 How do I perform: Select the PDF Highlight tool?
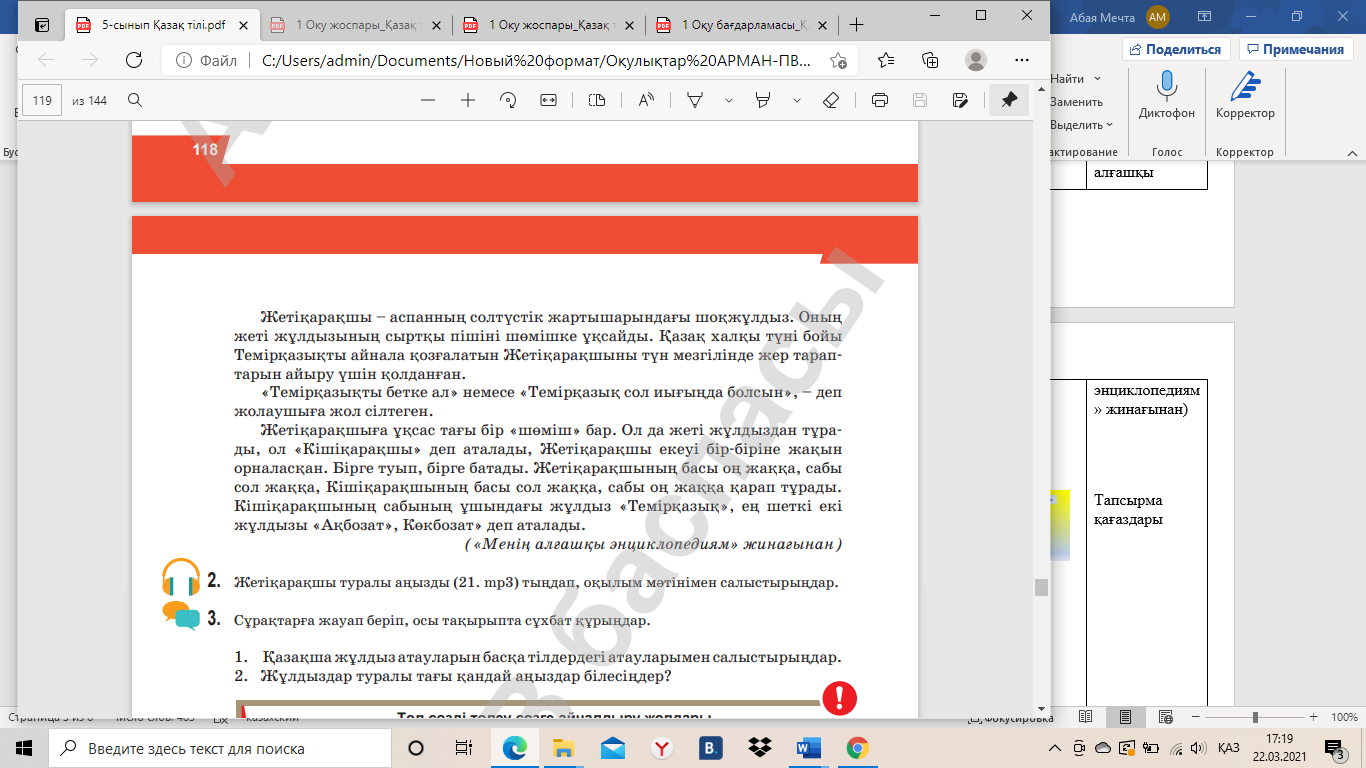pyautogui.click(x=763, y=100)
